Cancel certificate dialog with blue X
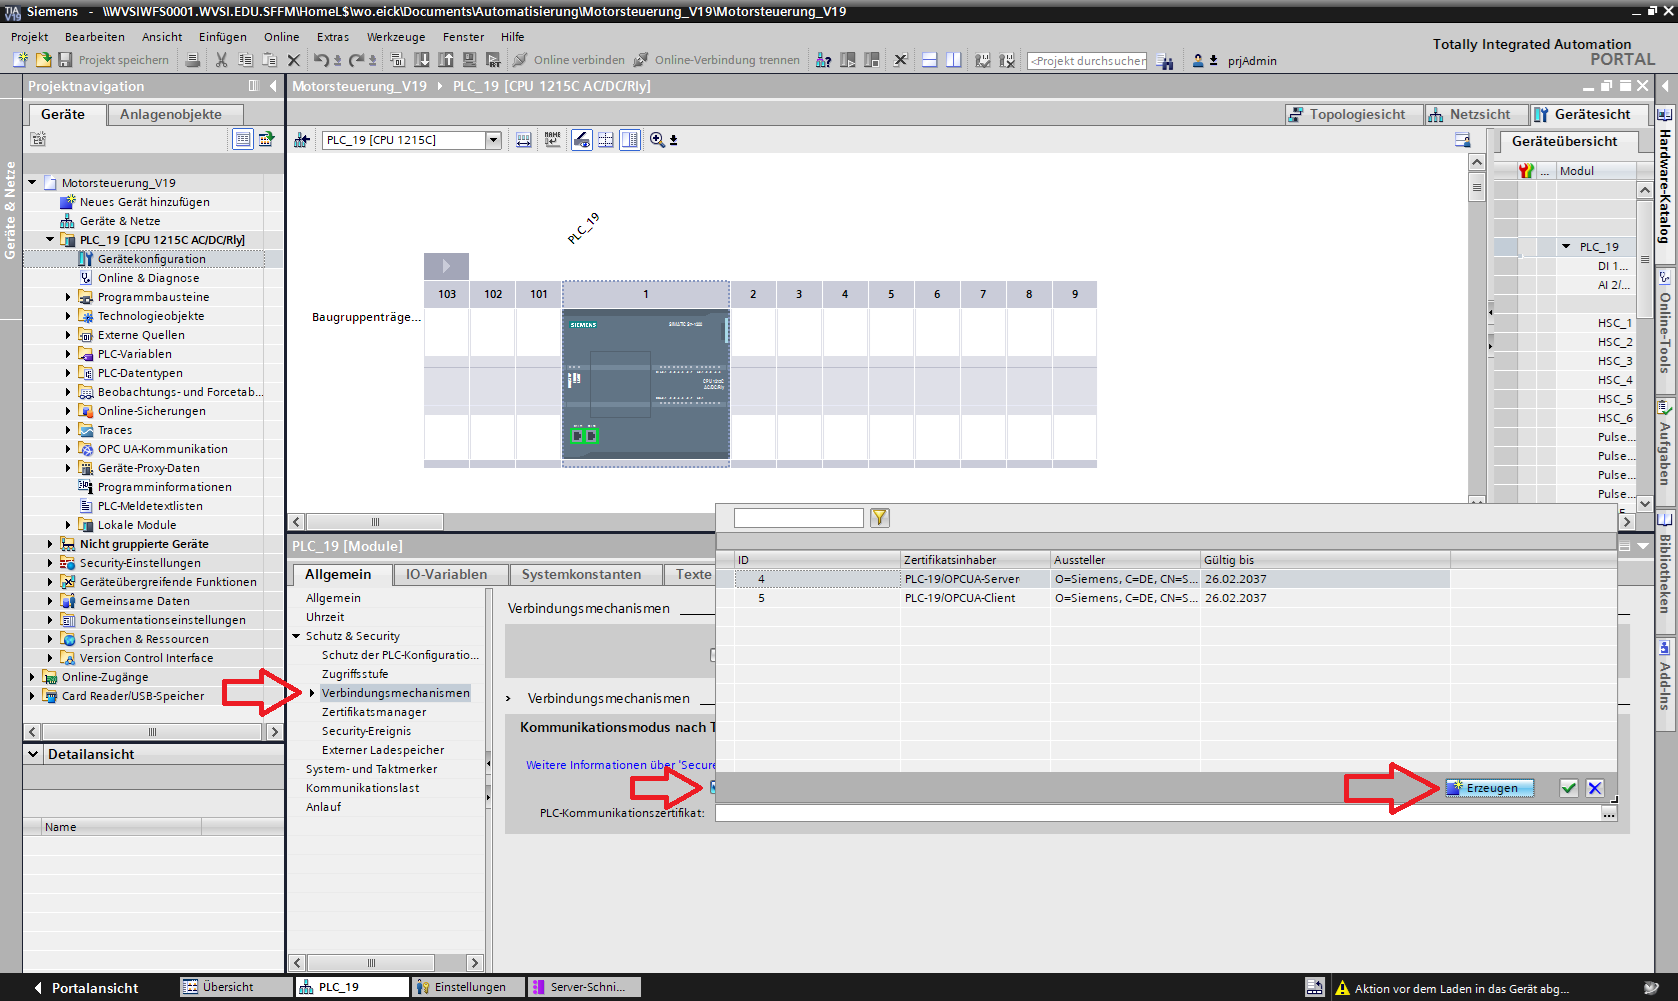Screen dimensions: 1678x1001 click(x=1595, y=788)
